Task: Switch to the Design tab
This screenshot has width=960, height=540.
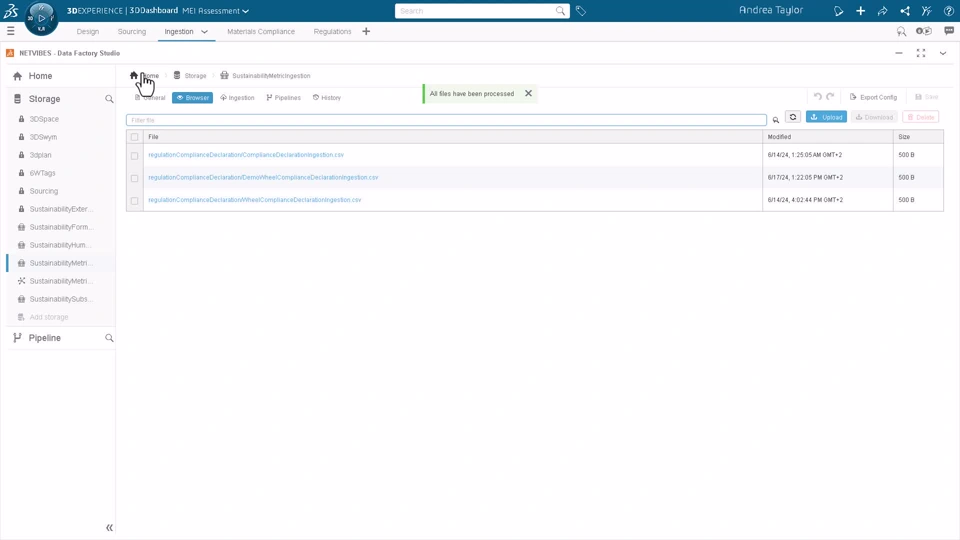Action: (x=88, y=31)
